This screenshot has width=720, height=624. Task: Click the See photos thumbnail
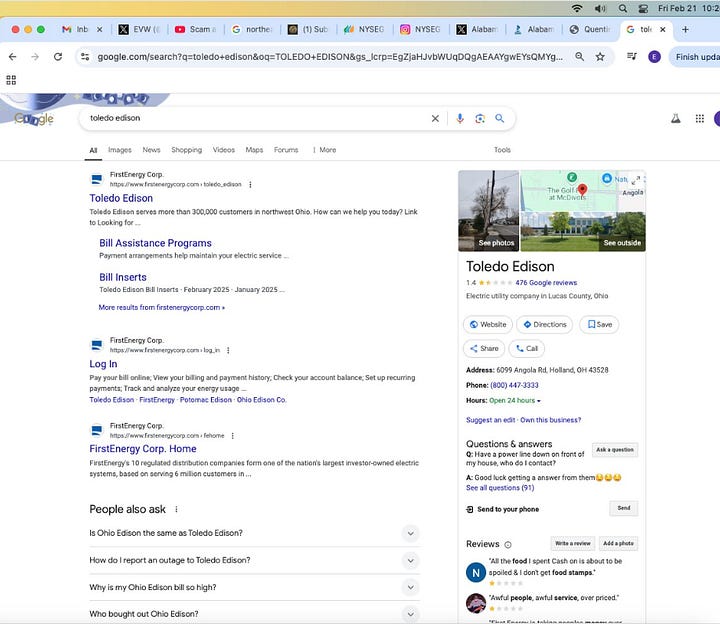pos(489,211)
